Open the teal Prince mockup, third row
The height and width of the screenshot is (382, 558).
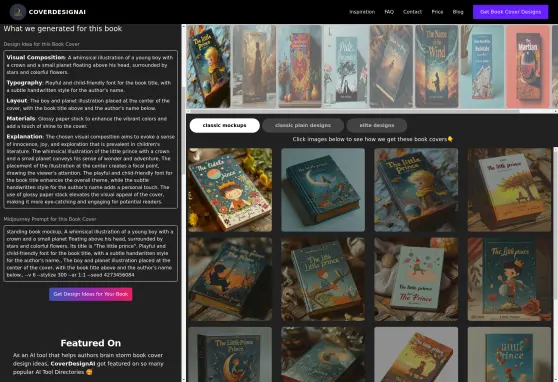(509, 354)
